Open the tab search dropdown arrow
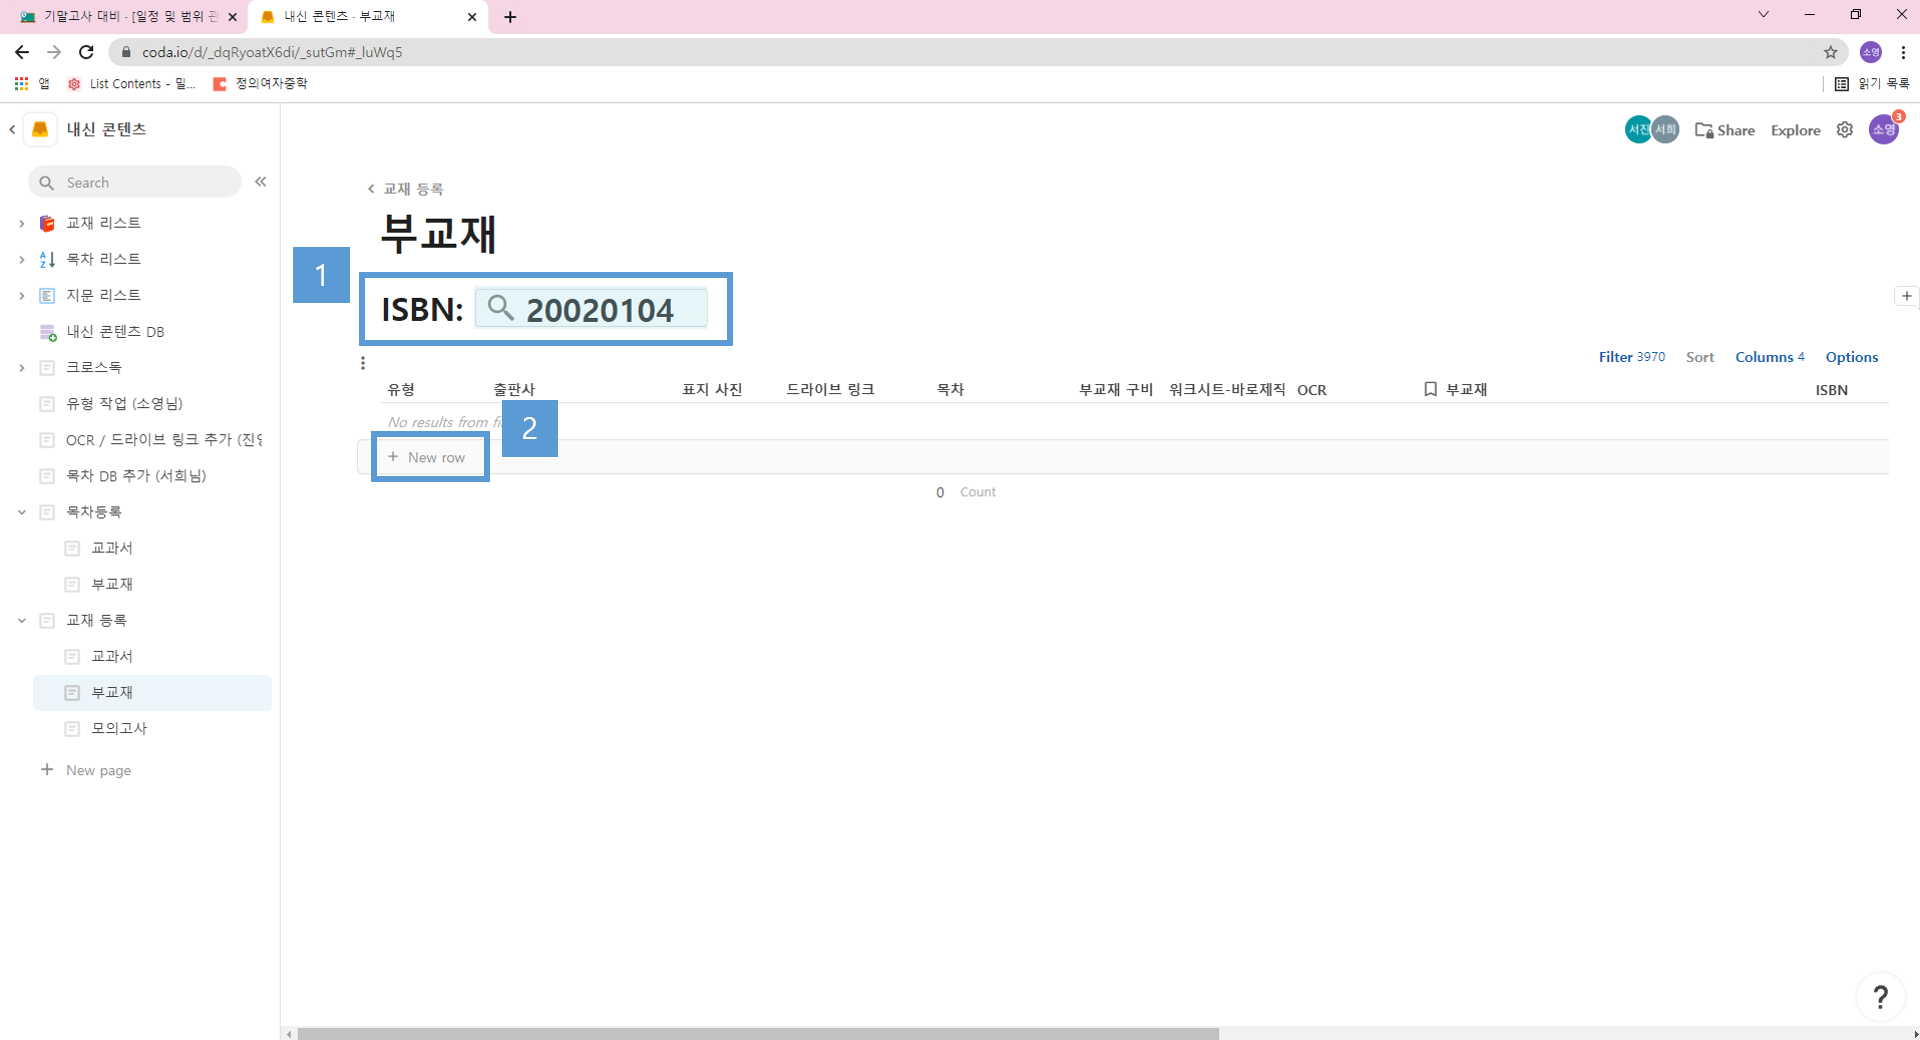This screenshot has width=1920, height=1040. pos(1763,15)
